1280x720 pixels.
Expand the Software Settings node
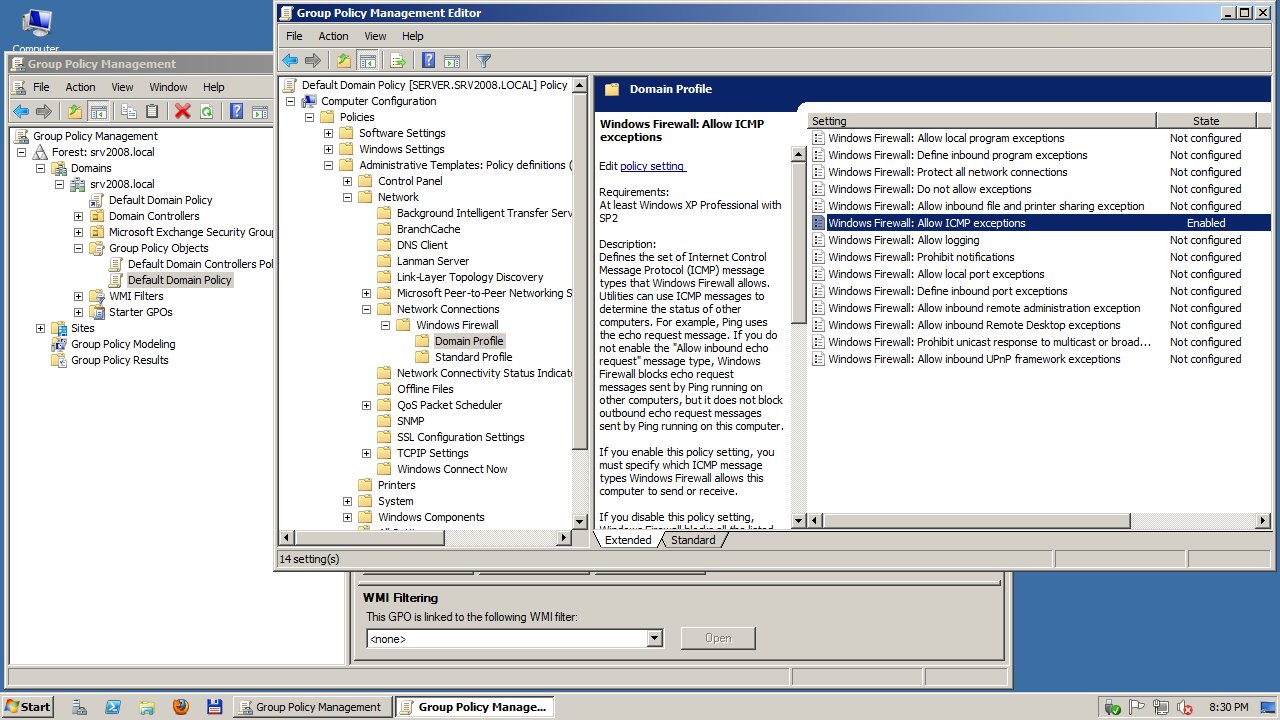click(x=329, y=133)
